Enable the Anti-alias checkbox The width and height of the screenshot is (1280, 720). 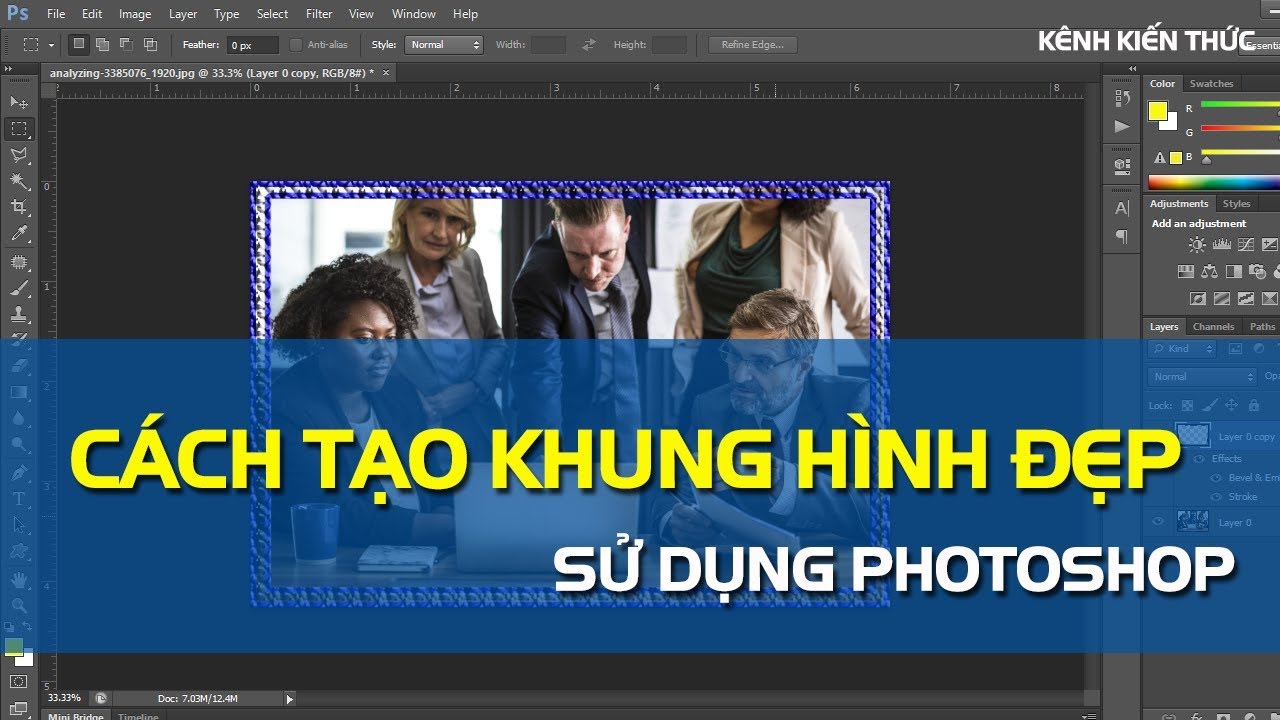click(296, 45)
